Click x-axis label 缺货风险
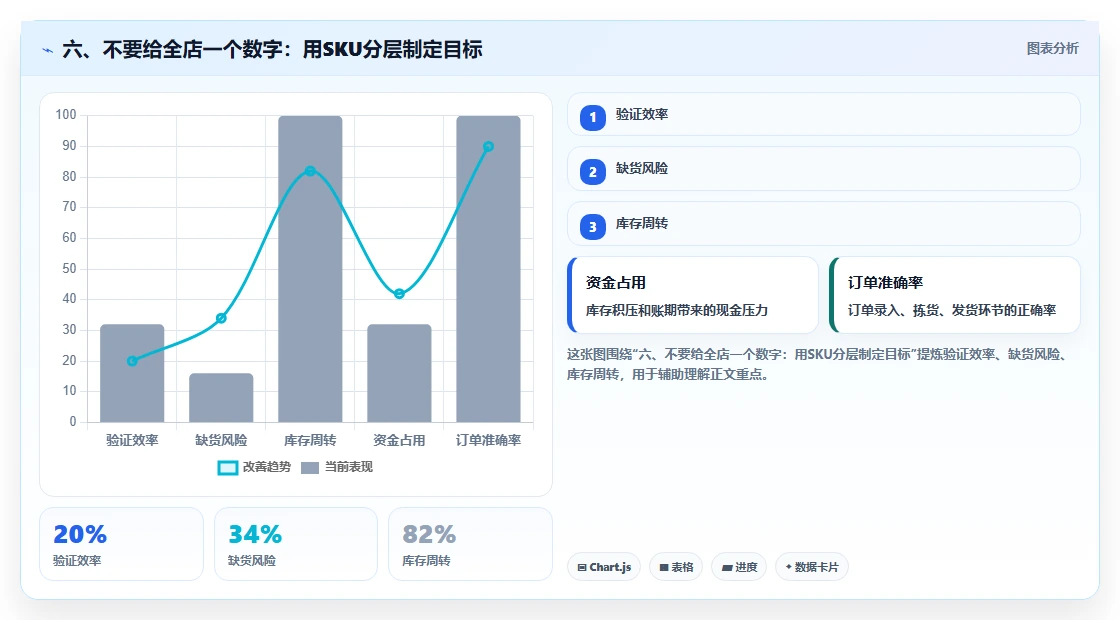1120x620 pixels. 221,441
